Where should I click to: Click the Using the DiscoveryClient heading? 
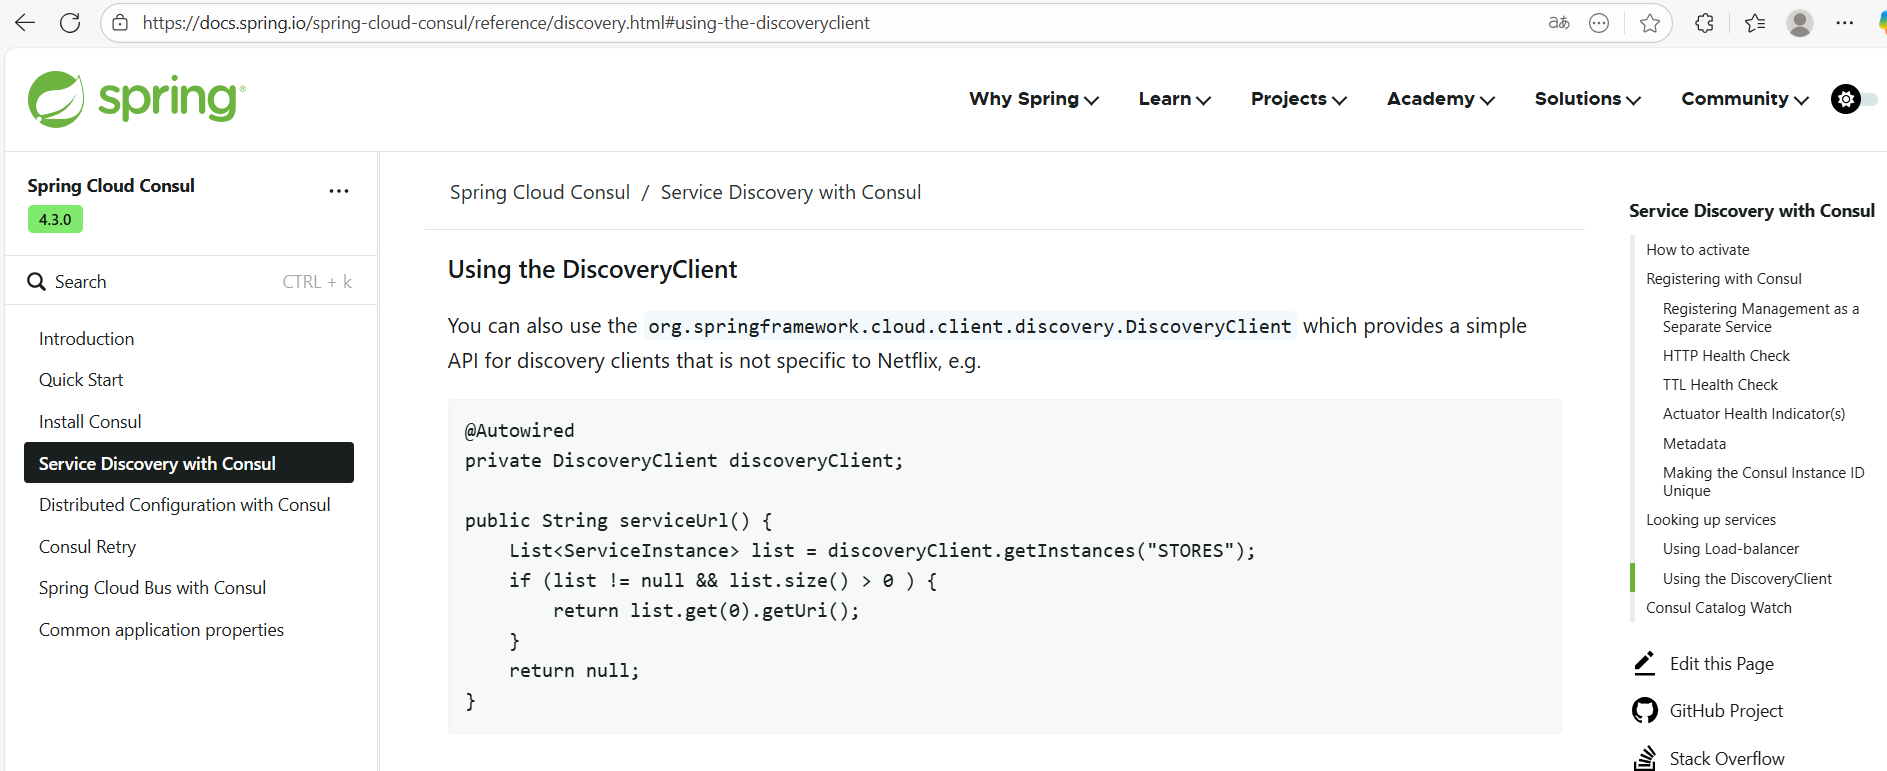coord(592,269)
